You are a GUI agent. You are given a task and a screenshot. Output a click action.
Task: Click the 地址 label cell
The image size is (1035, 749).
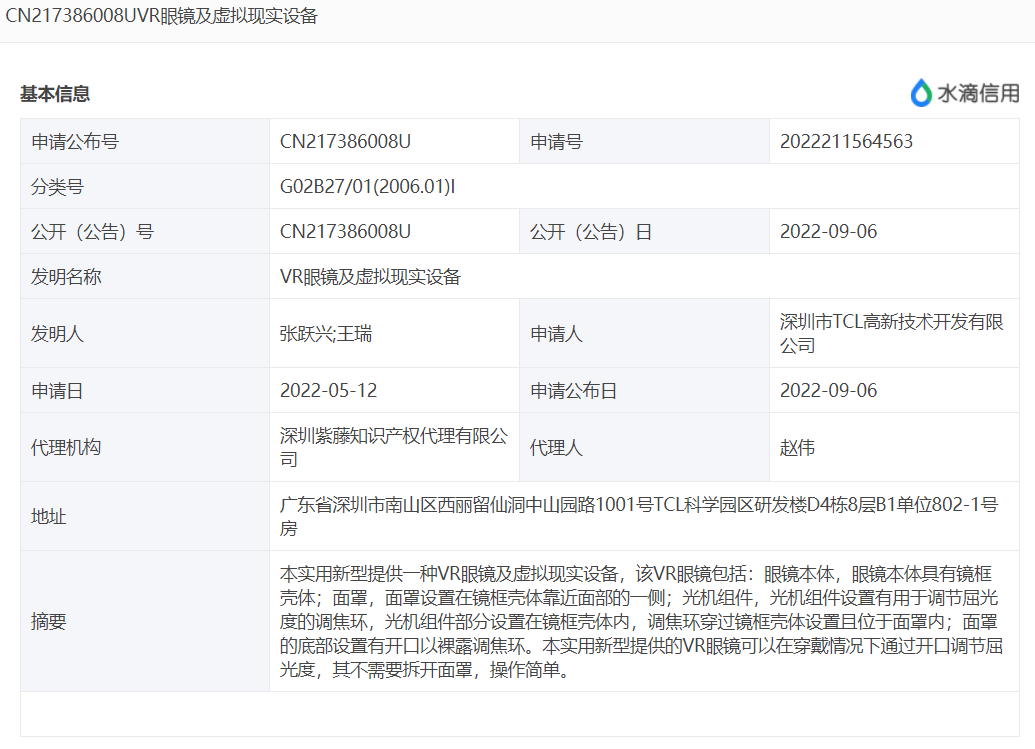pyautogui.click(x=145, y=516)
